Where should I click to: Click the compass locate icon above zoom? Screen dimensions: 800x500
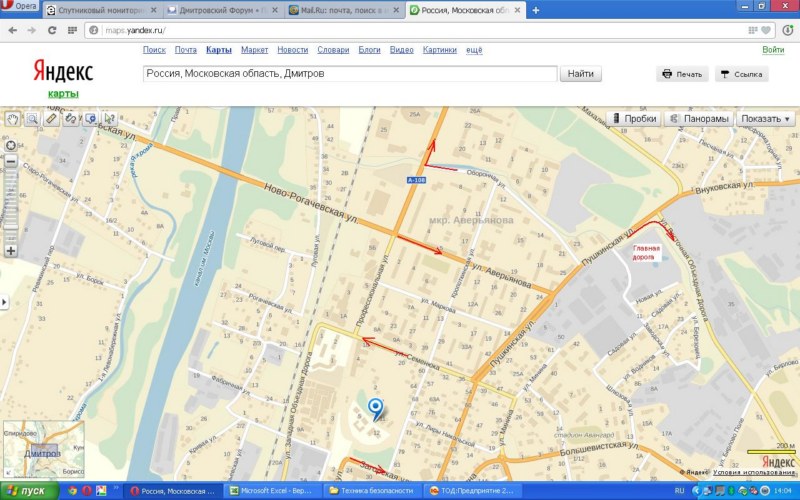11,145
